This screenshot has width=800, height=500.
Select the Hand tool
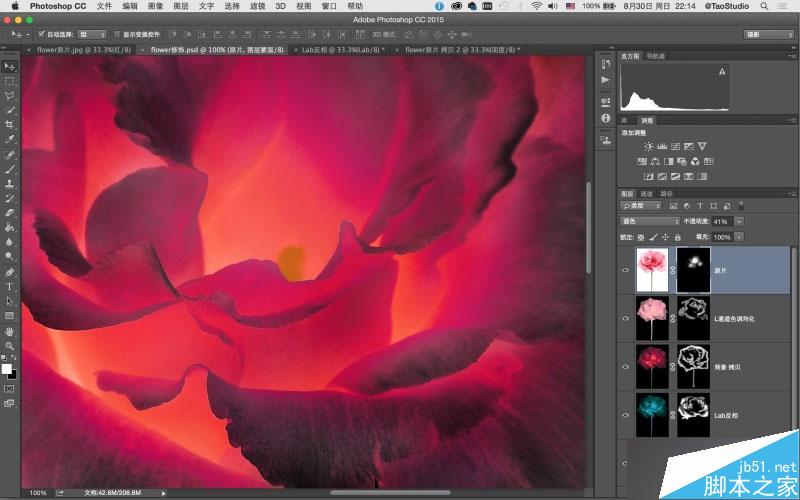pos(9,332)
